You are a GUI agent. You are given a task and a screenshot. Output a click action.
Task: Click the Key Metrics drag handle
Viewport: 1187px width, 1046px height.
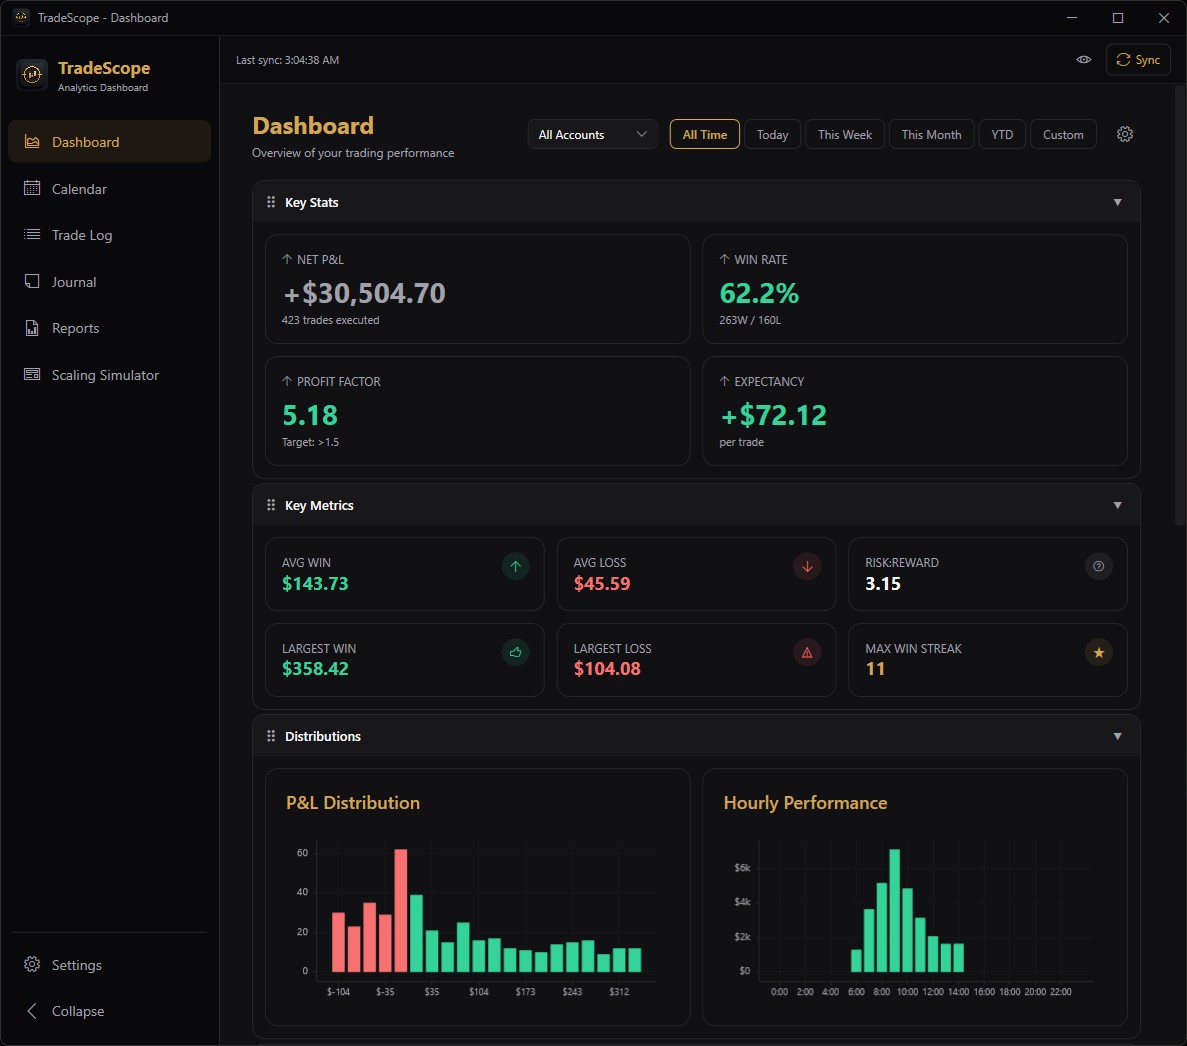(270, 505)
